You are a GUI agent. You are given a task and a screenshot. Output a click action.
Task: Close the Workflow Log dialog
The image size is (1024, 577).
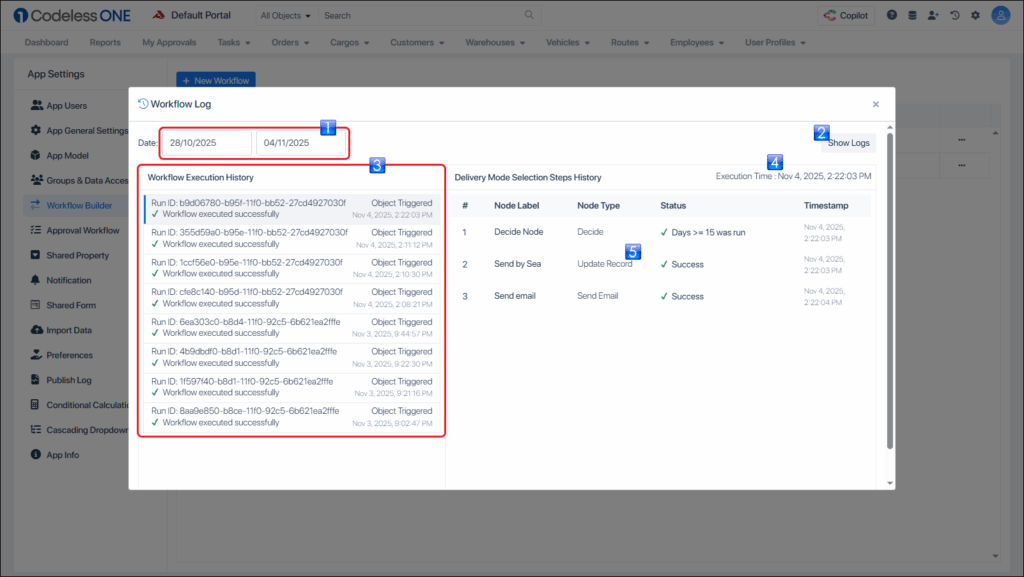875,104
